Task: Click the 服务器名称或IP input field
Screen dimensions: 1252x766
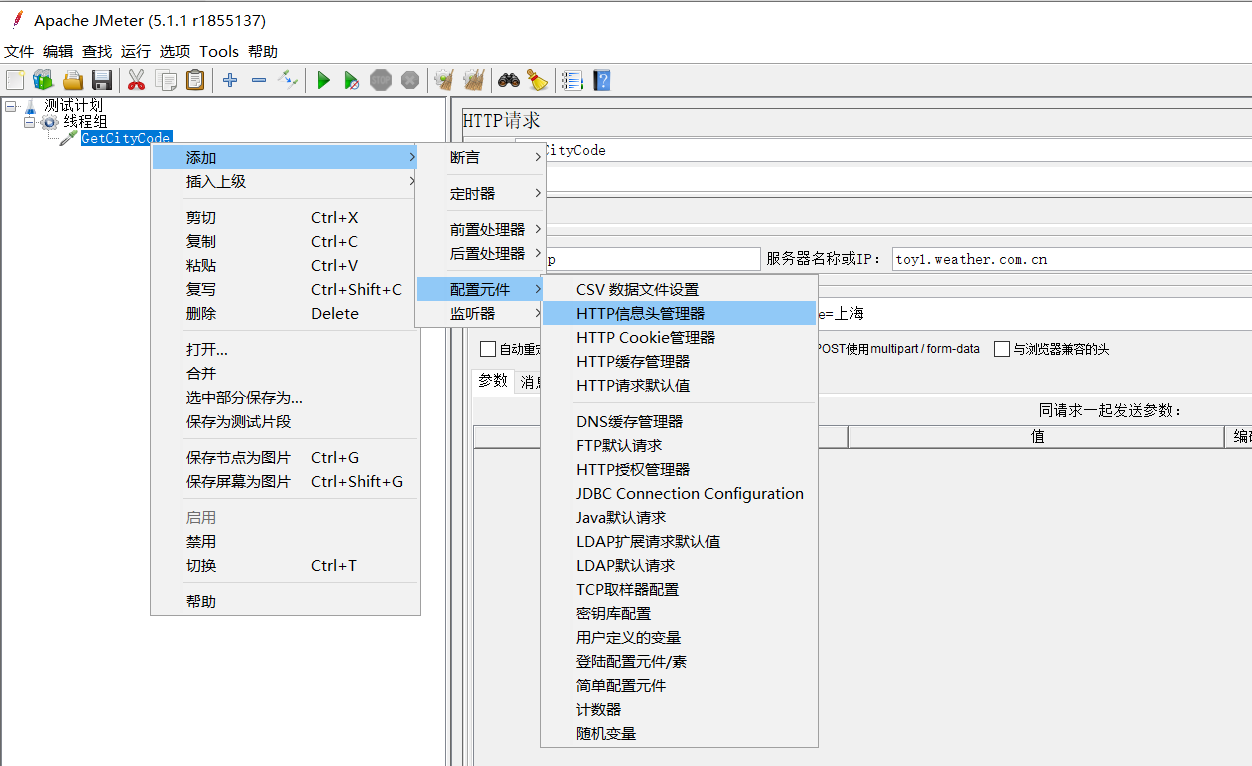Action: click(x=1071, y=259)
